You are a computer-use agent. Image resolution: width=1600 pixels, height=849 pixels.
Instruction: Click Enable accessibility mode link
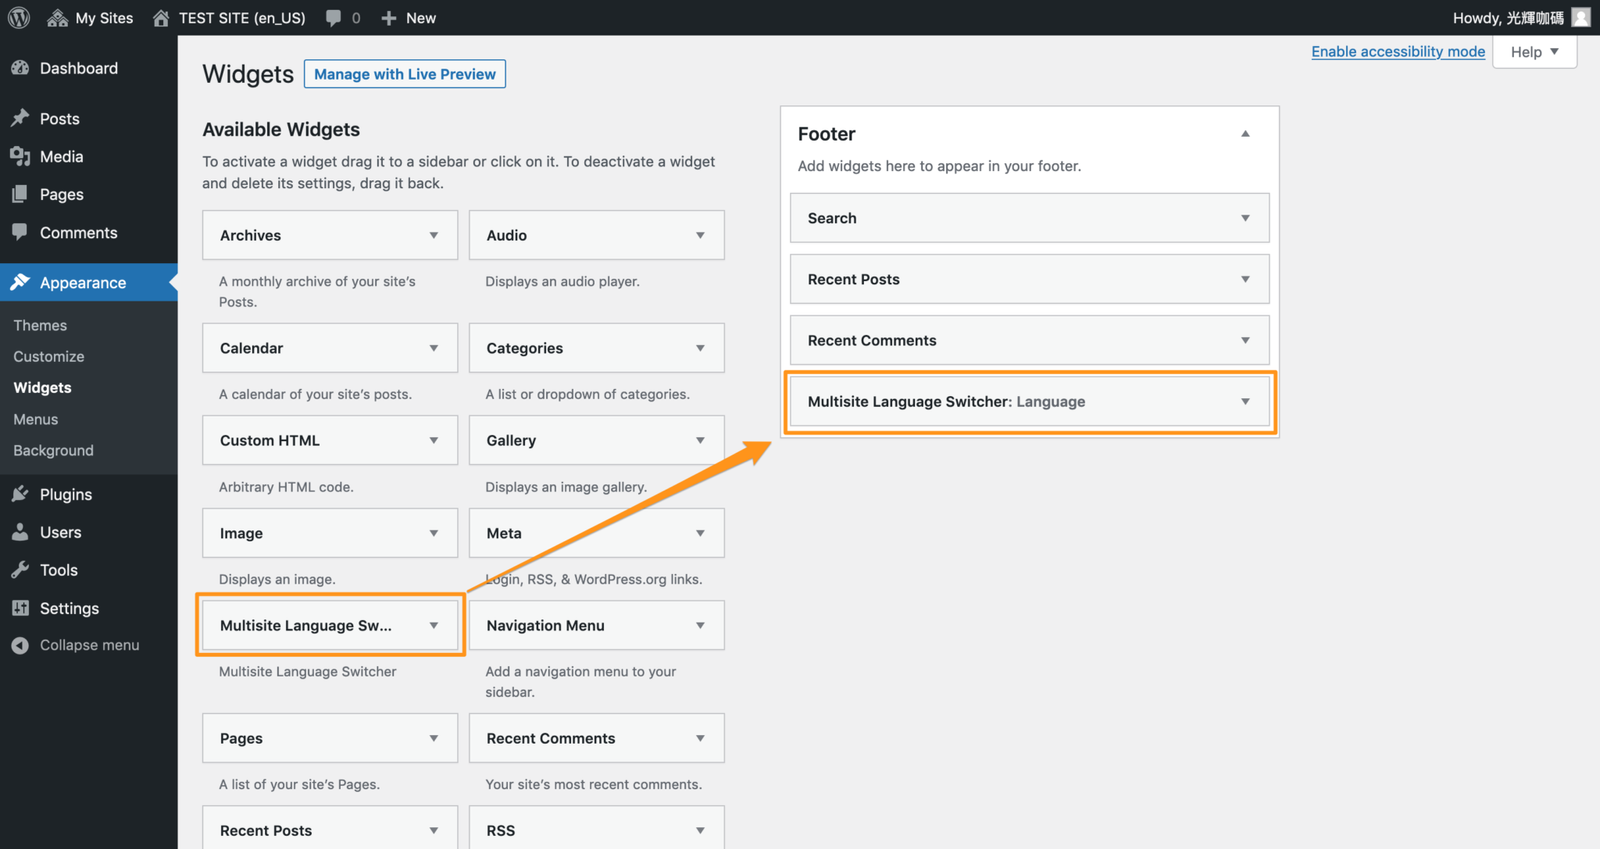[1397, 52]
